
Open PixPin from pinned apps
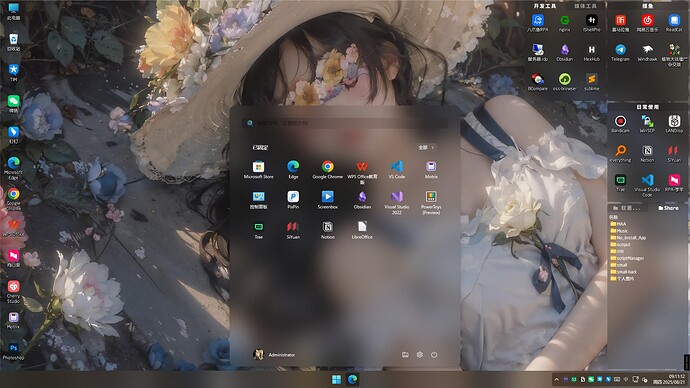click(293, 199)
